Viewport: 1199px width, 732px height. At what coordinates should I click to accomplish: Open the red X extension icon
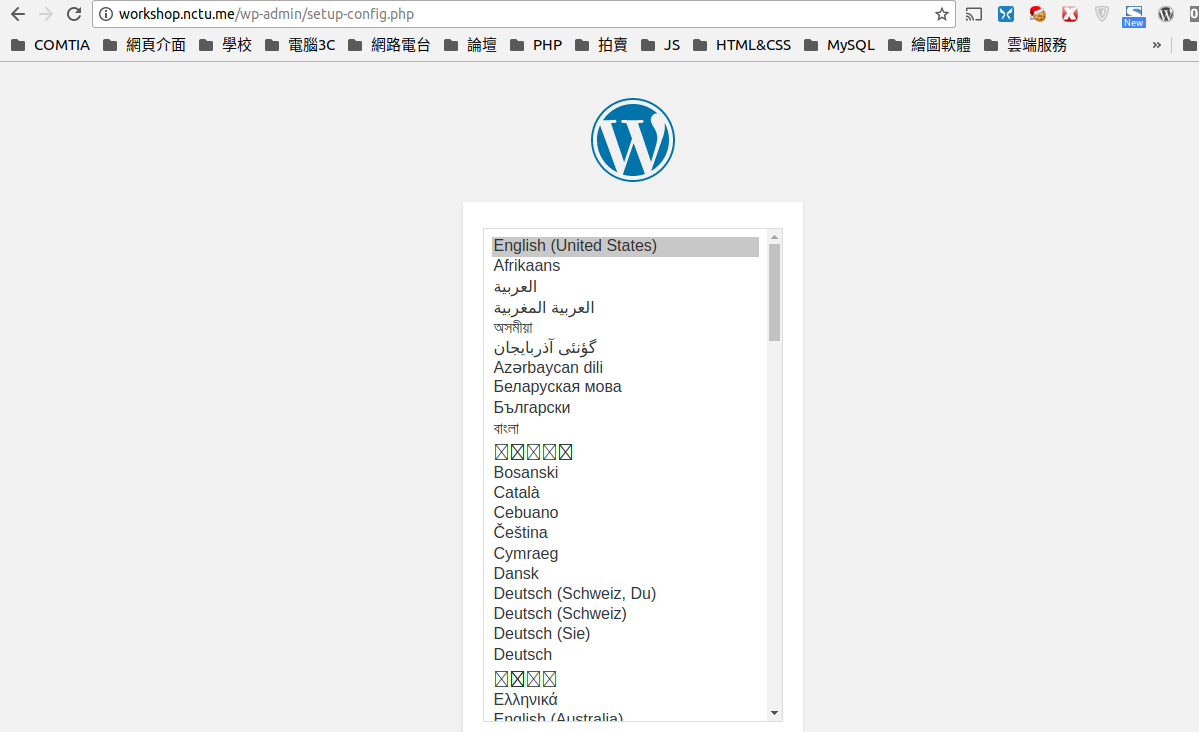[x=1070, y=14]
